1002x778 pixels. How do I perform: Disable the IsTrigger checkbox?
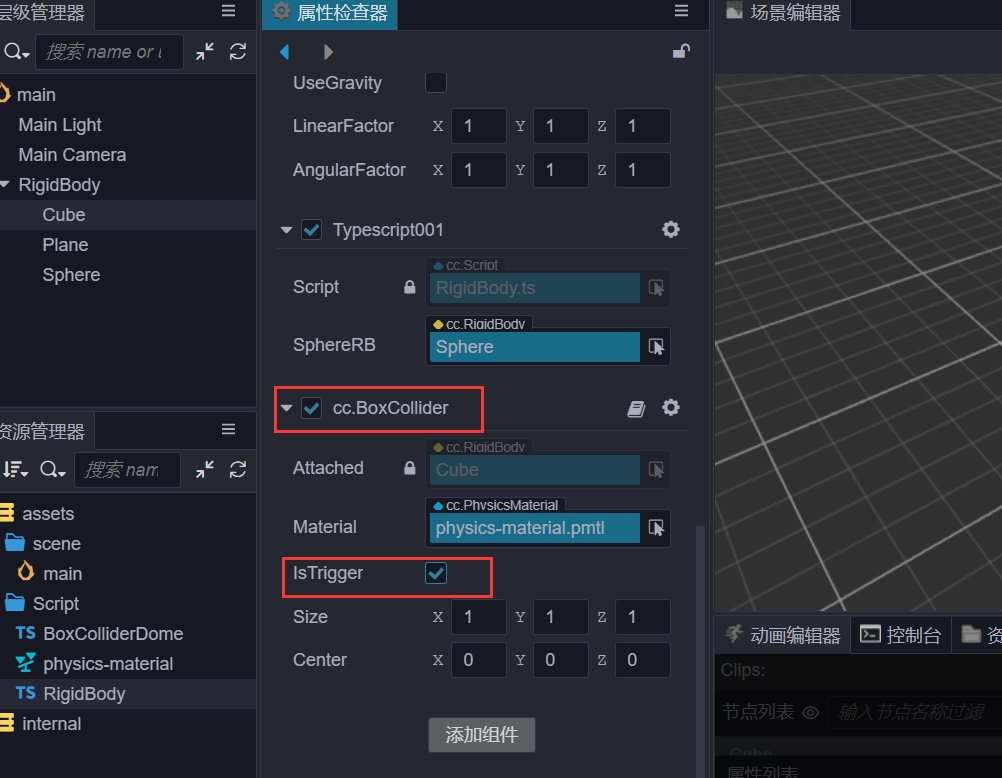(436, 573)
